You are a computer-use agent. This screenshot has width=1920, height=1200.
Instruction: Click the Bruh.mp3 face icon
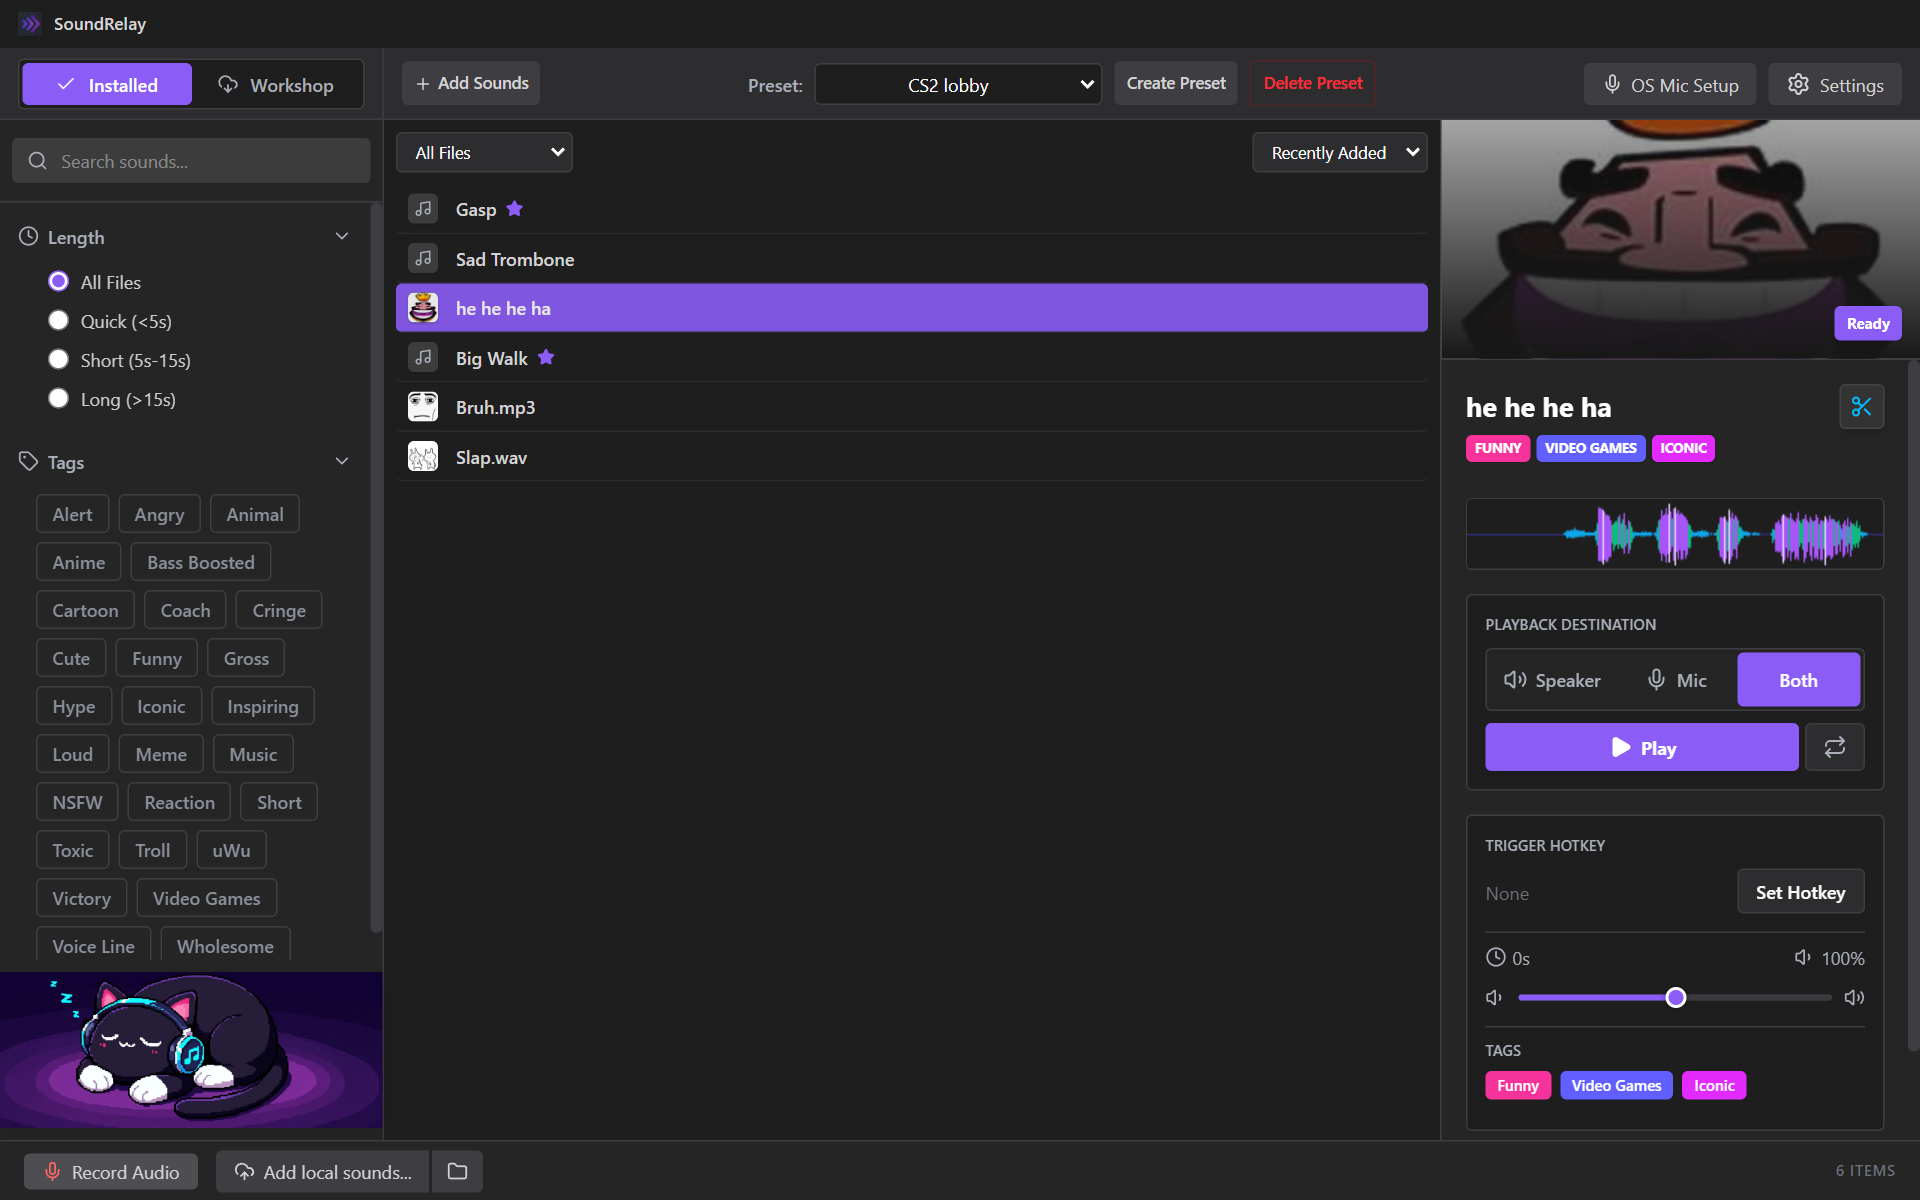pos(423,407)
